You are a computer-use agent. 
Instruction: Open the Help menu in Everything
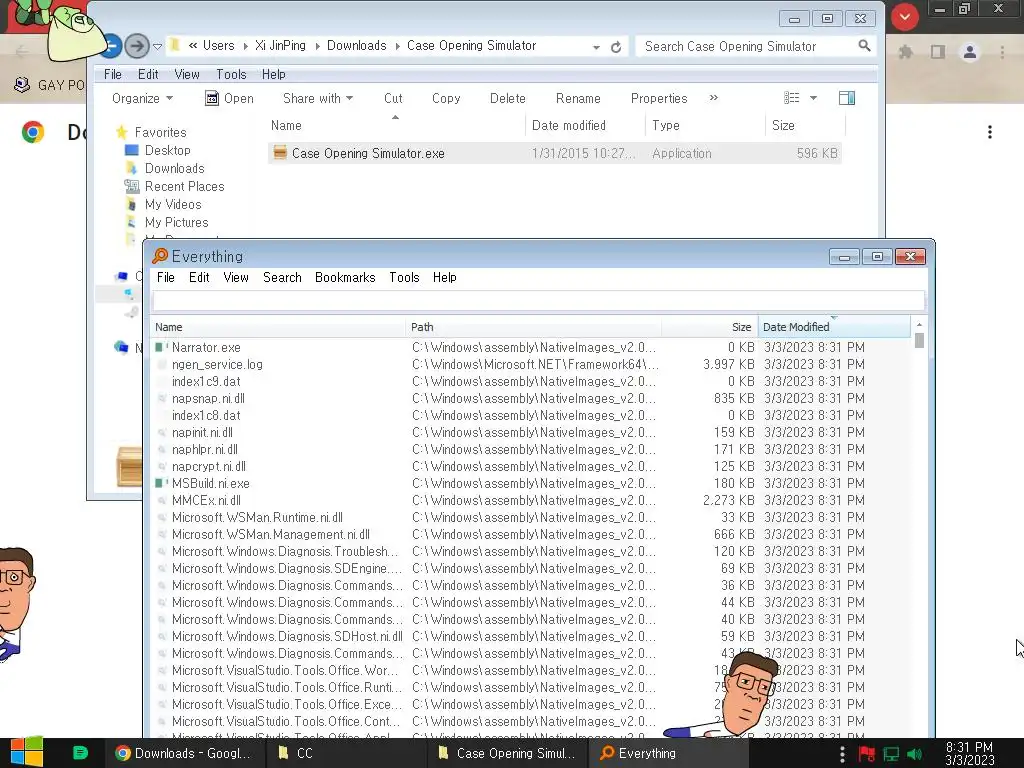click(x=445, y=277)
